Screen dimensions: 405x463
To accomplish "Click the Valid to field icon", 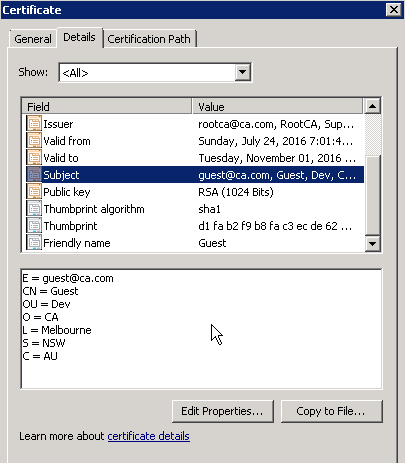I will (34, 158).
